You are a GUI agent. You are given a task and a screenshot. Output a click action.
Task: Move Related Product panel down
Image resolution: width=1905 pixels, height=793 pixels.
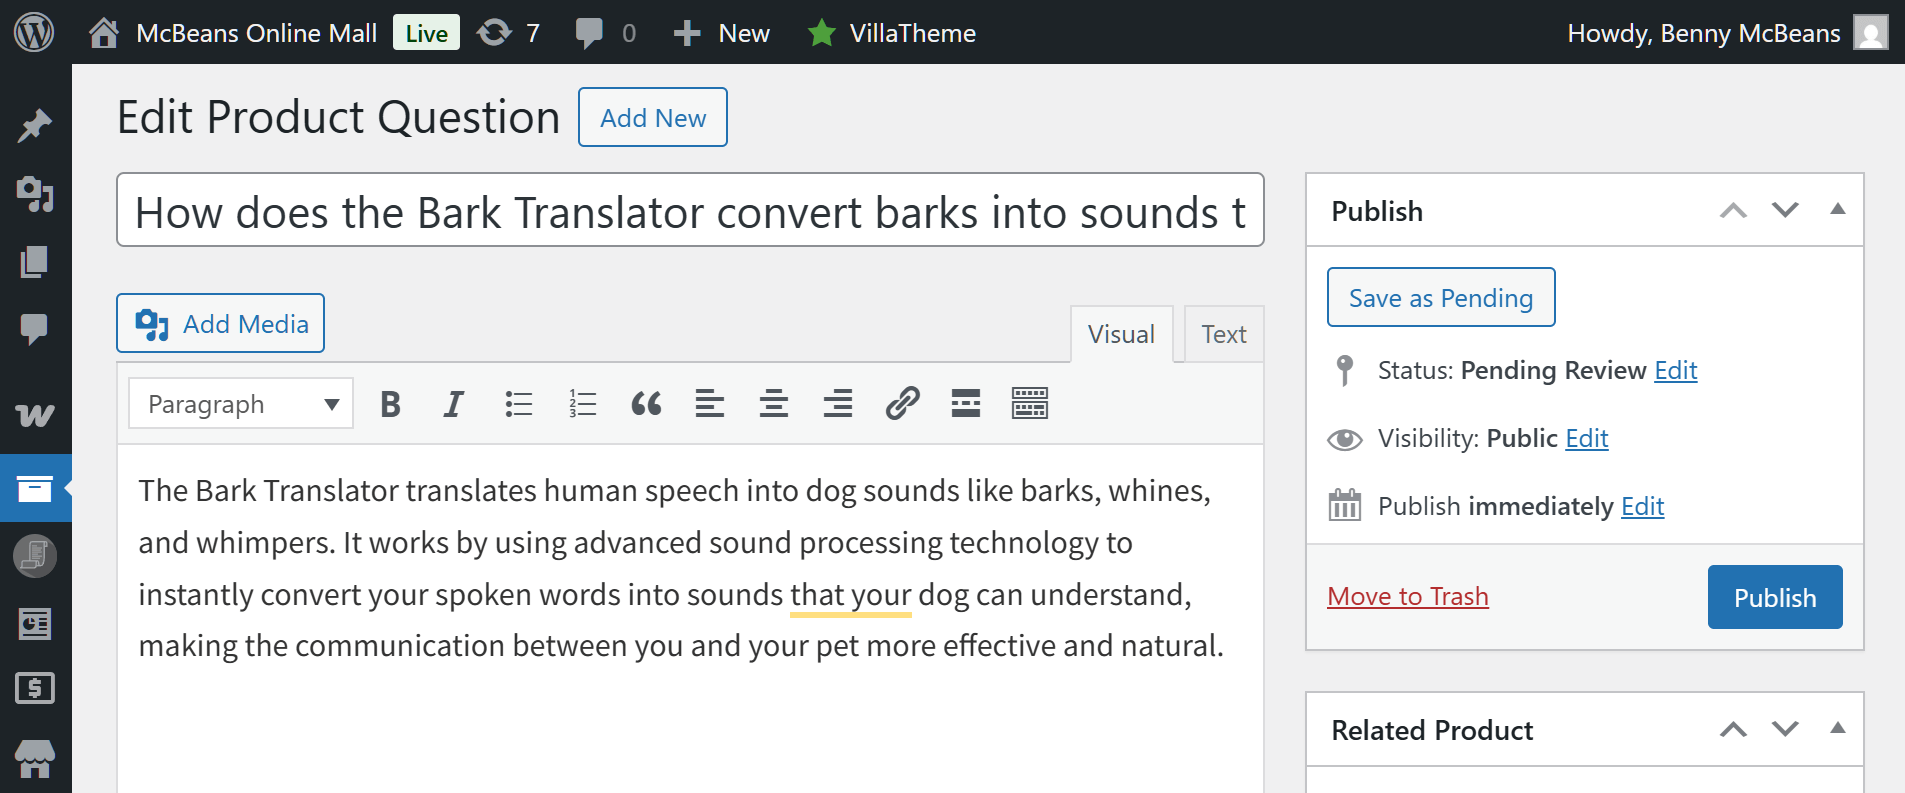[x=1785, y=729]
